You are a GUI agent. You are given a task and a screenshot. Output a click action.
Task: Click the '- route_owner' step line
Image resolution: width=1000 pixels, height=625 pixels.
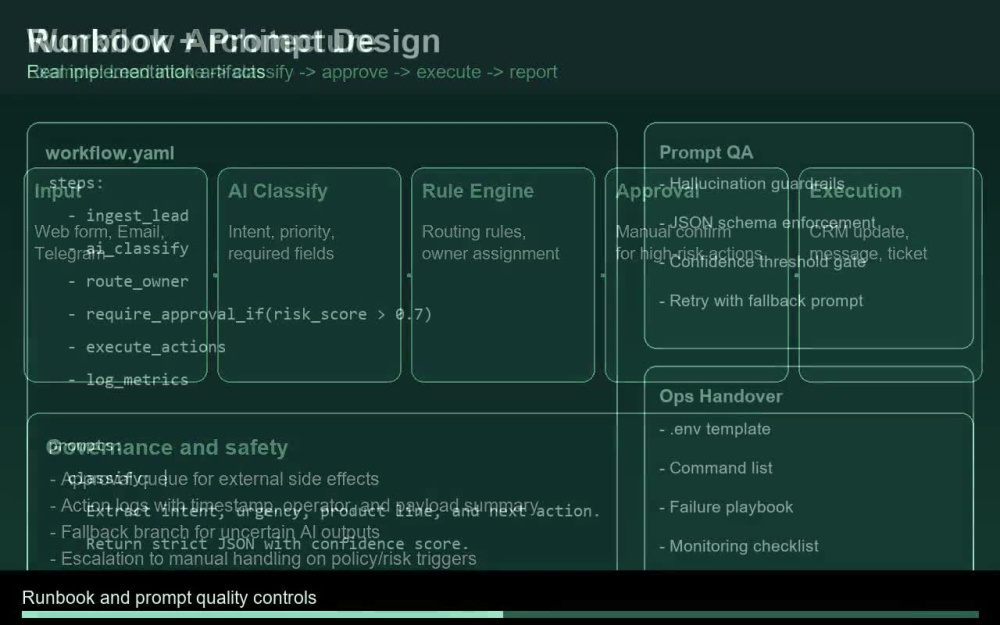[128, 281]
